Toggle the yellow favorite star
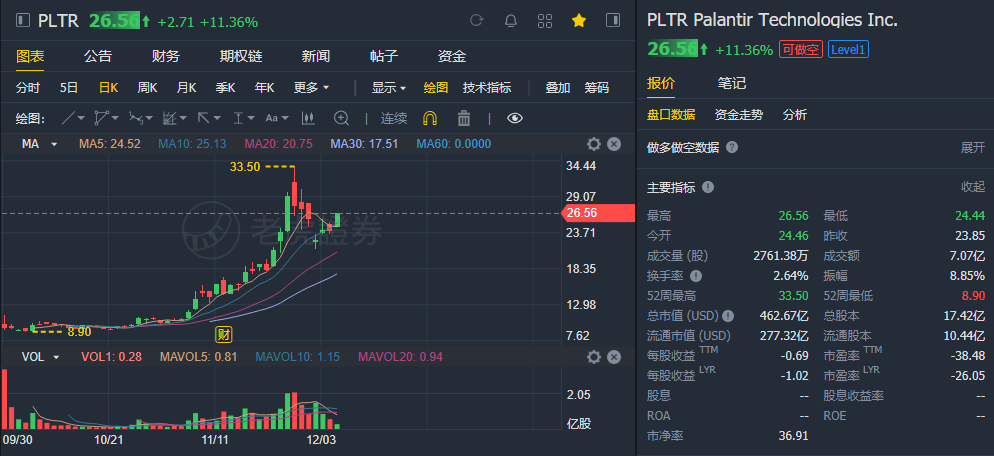 (579, 21)
